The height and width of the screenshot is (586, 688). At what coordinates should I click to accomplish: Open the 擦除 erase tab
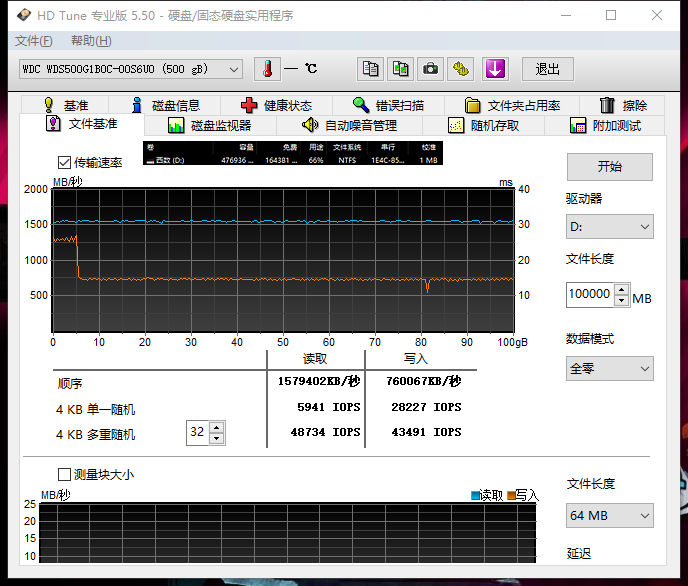(x=622, y=105)
